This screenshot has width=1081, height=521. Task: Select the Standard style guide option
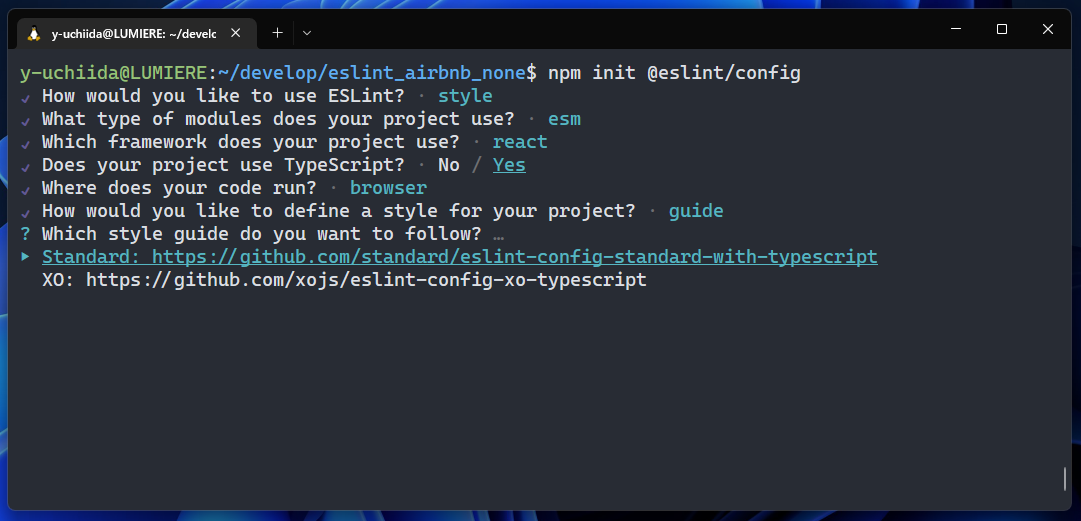[460, 257]
